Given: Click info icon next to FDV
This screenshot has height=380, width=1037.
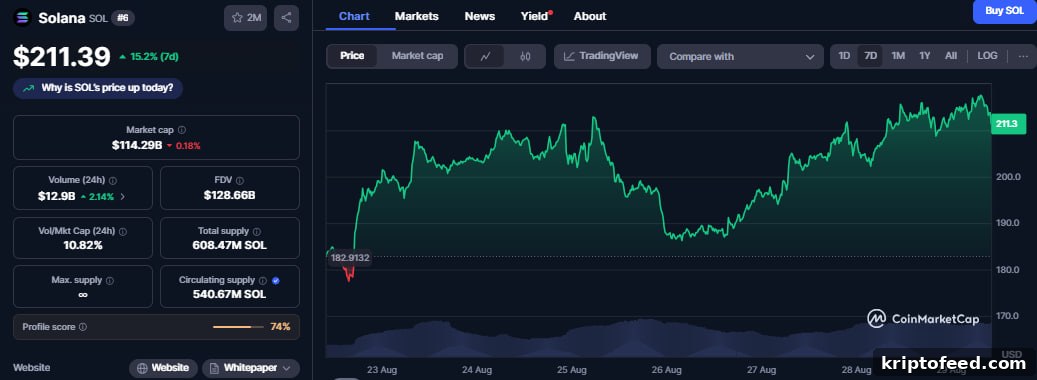Looking at the screenshot, I should coord(240,180).
